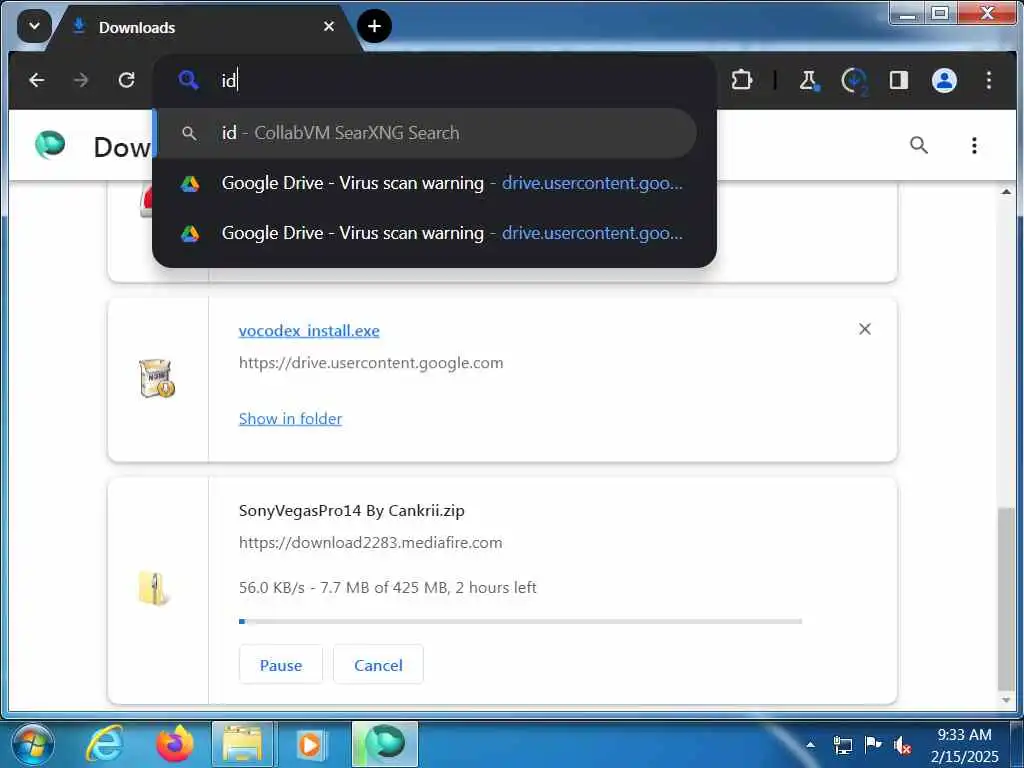Viewport: 1024px width, 768px height.
Task: Open the taskbar clock and date
Action: click(x=965, y=745)
